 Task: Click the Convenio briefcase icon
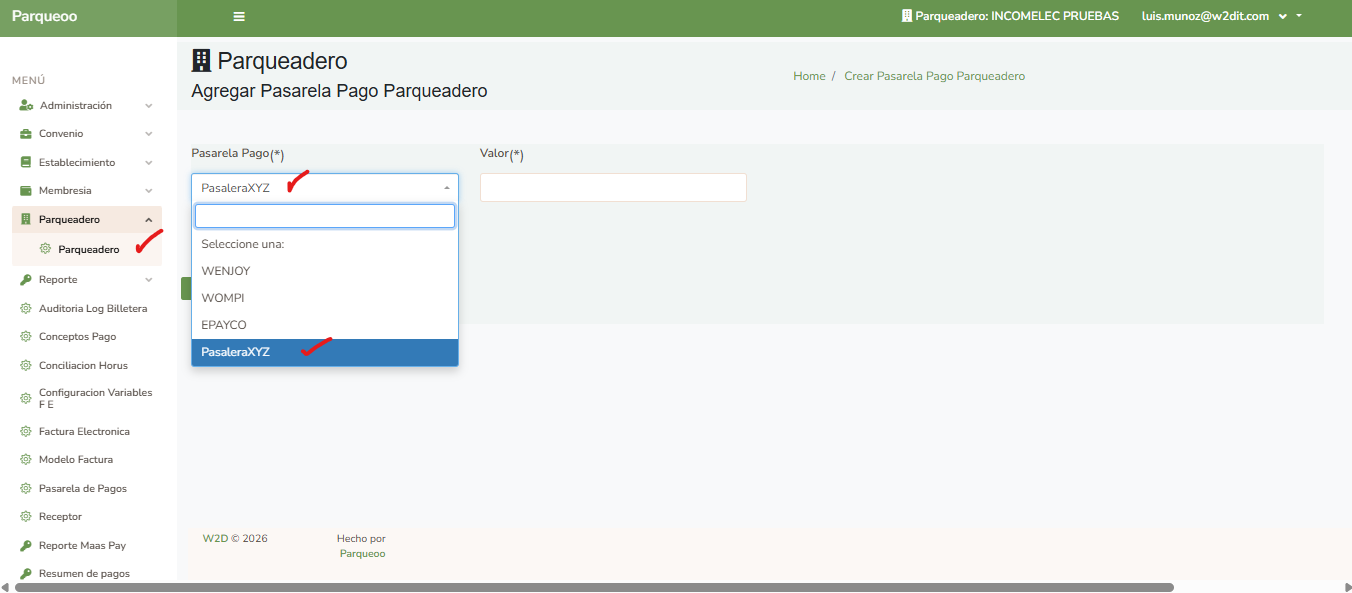click(27, 134)
